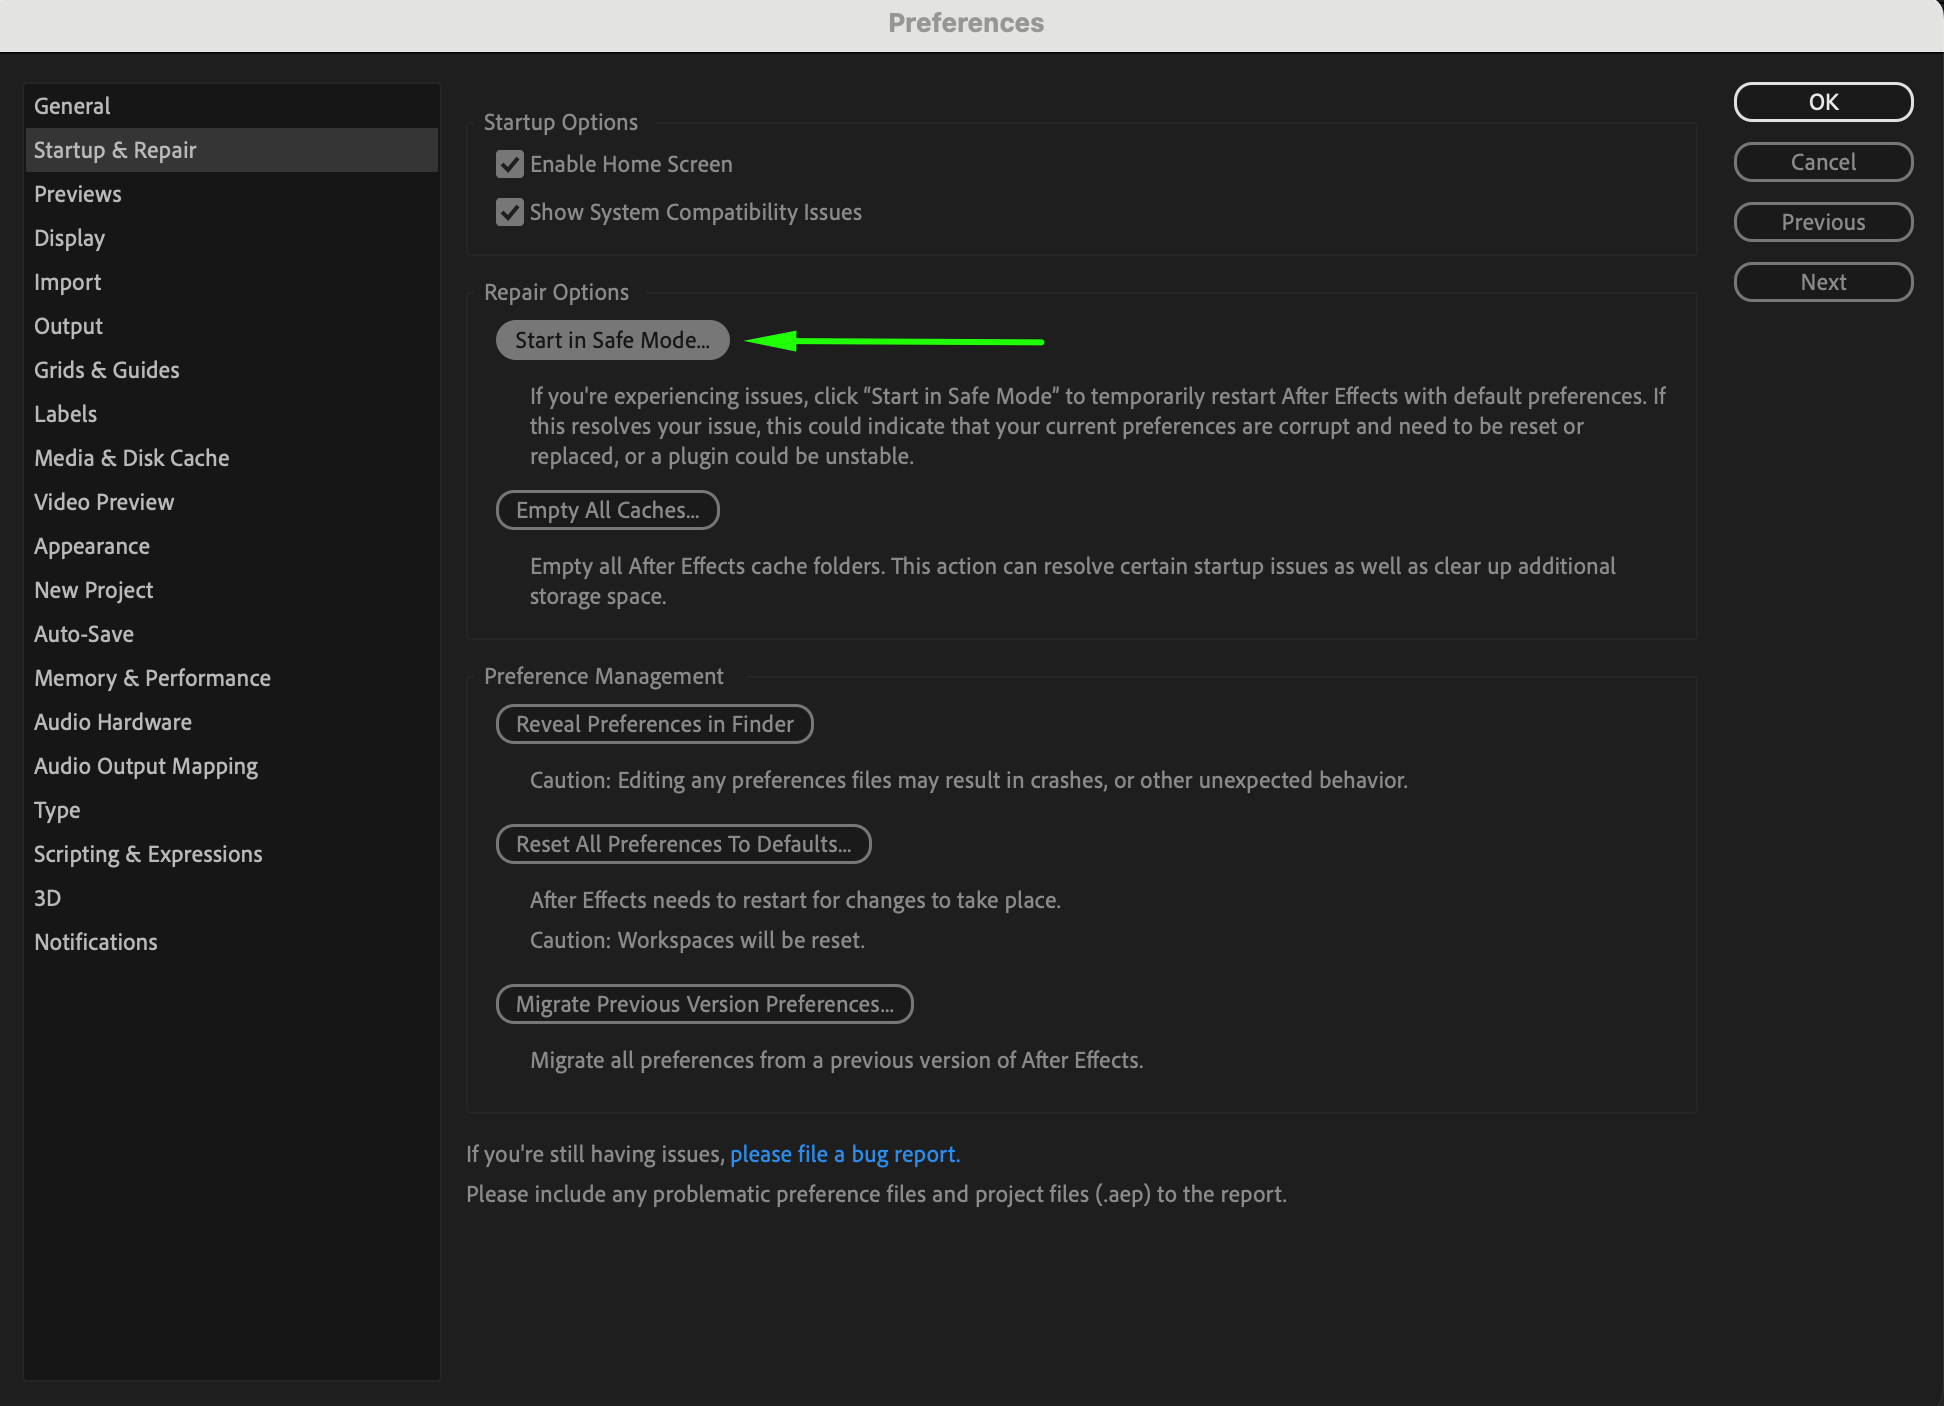Go to Previous preferences page
This screenshot has width=1944, height=1406.
pyautogui.click(x=1822, y=222)
